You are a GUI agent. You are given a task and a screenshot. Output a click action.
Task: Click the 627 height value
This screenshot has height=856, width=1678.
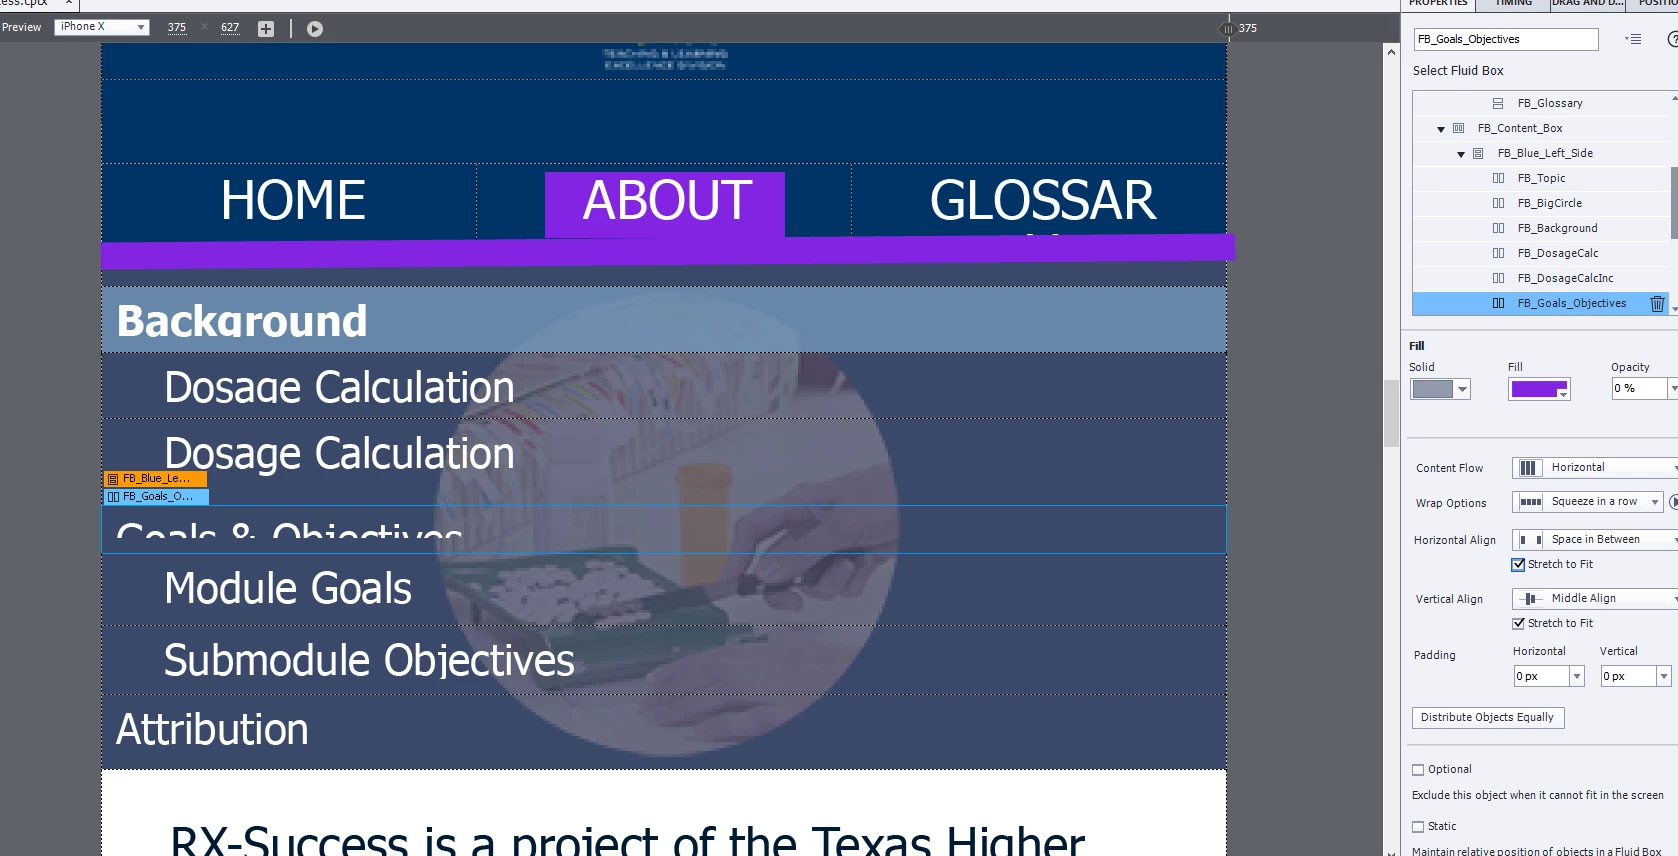(230, 28)
